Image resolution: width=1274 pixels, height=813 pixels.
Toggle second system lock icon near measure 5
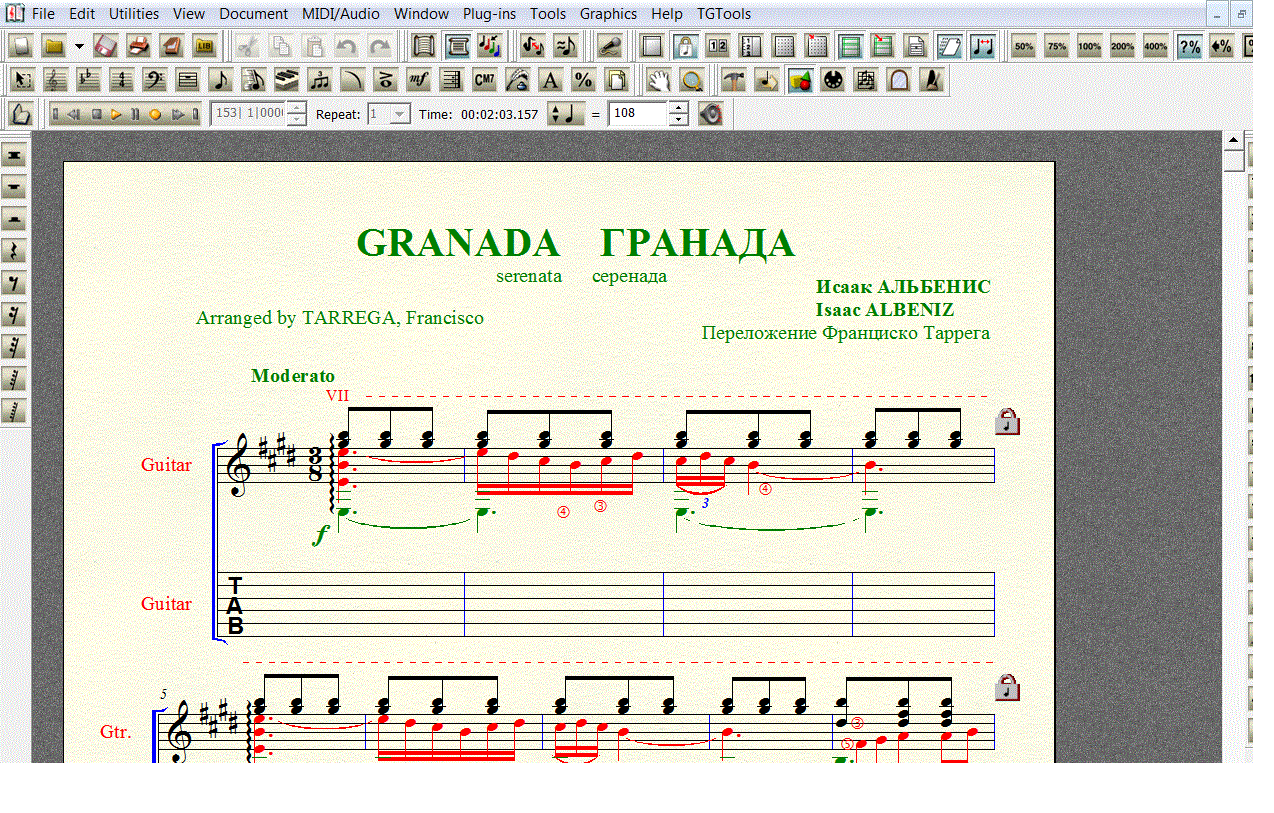point(1008,688)
